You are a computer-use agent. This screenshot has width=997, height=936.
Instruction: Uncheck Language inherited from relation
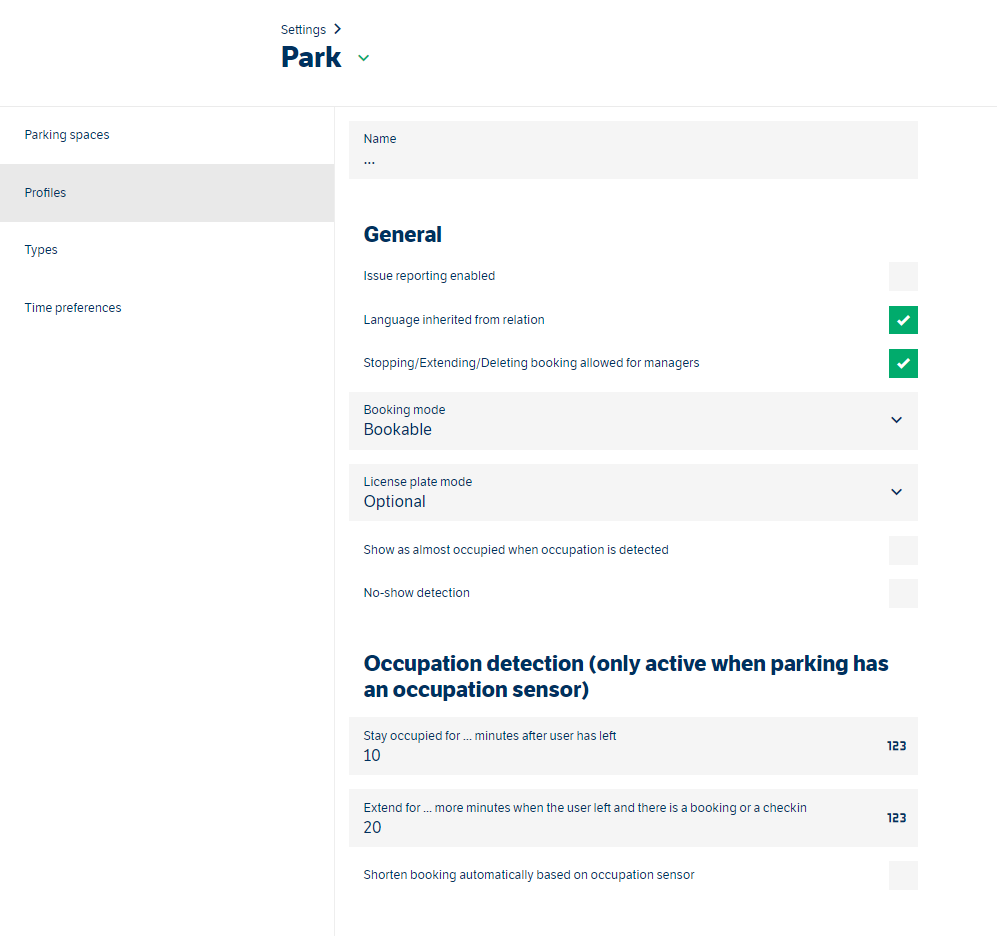903,320
